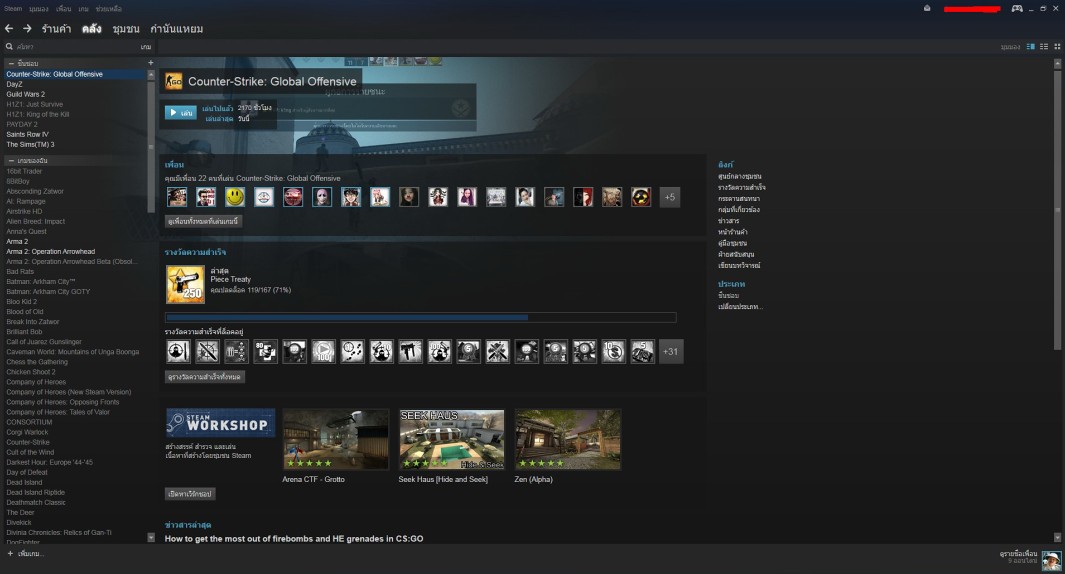Click the library search field
Image resolution: width=1065 pixels, height=574 pixels.
coord(77,47)
